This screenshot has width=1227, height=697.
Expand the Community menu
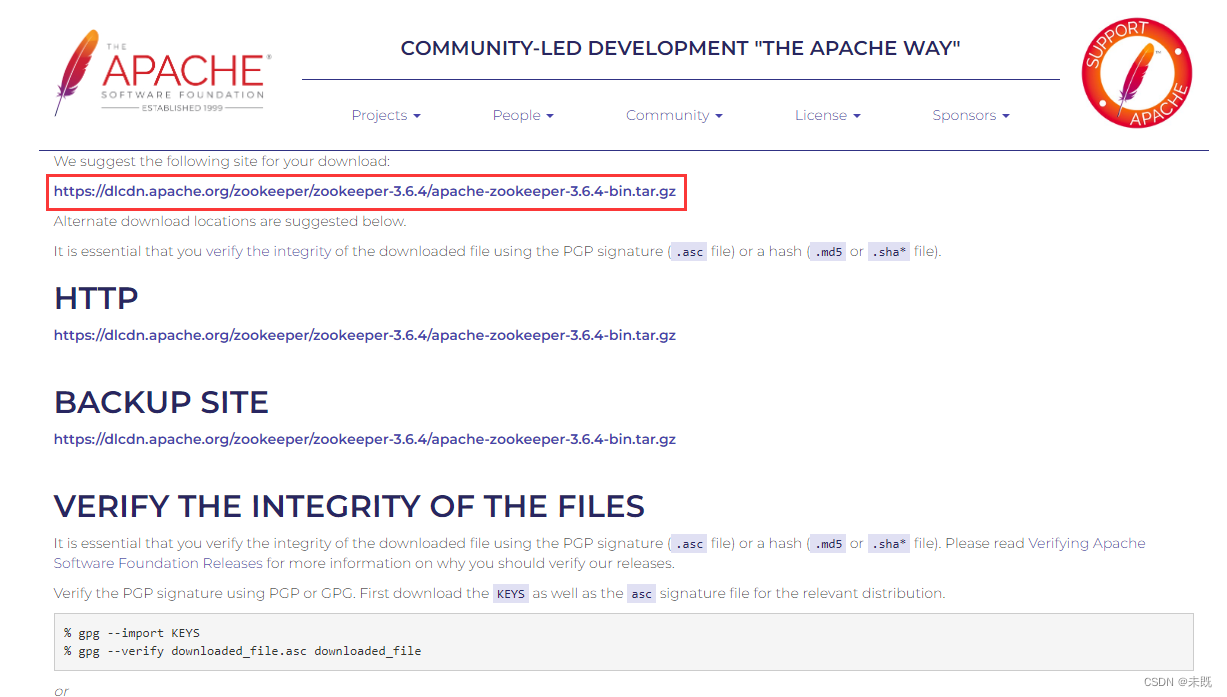point(674,115)
